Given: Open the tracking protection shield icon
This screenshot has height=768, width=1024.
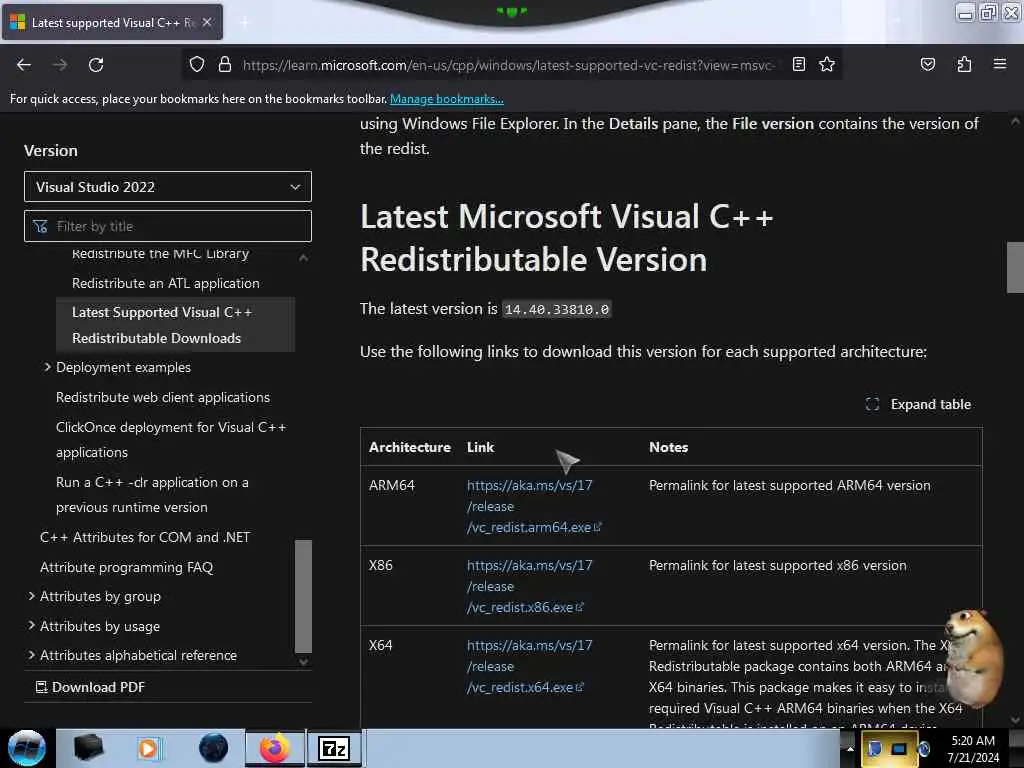Looking at the screenshot, I should click(197, 65).
